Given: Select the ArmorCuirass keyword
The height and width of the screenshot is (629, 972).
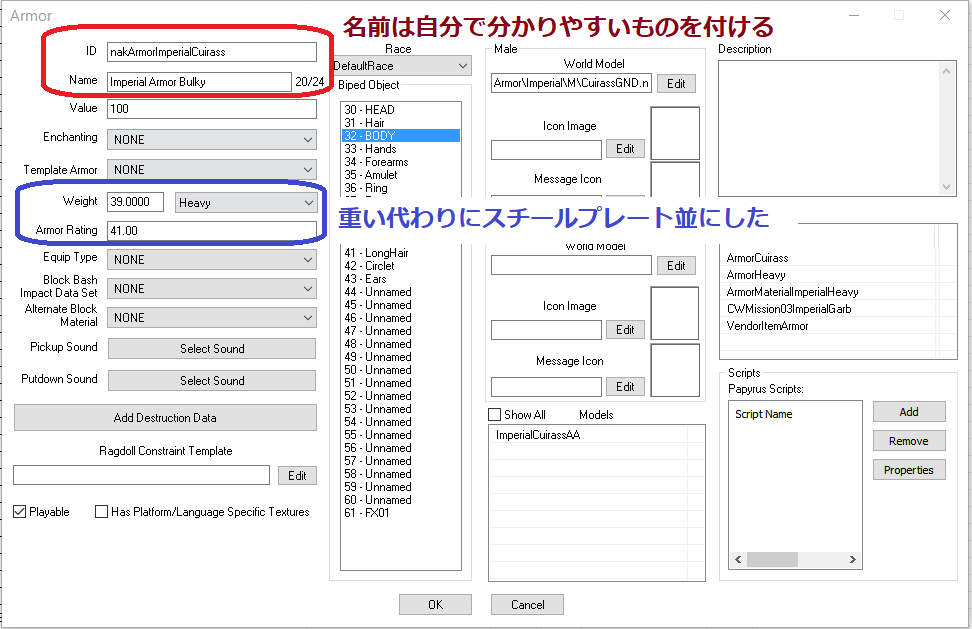Looking at the screenshot, I should pos(758,258).
